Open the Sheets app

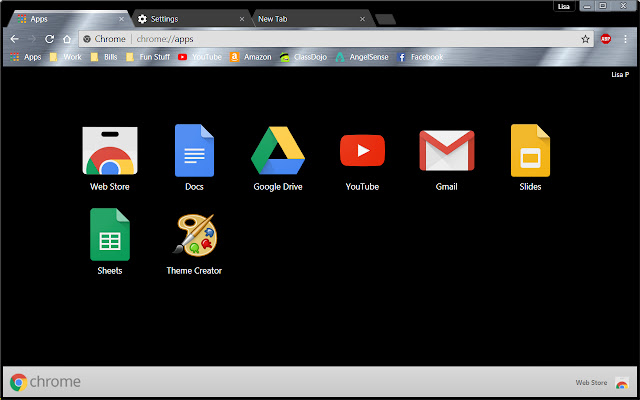point(110,242)
